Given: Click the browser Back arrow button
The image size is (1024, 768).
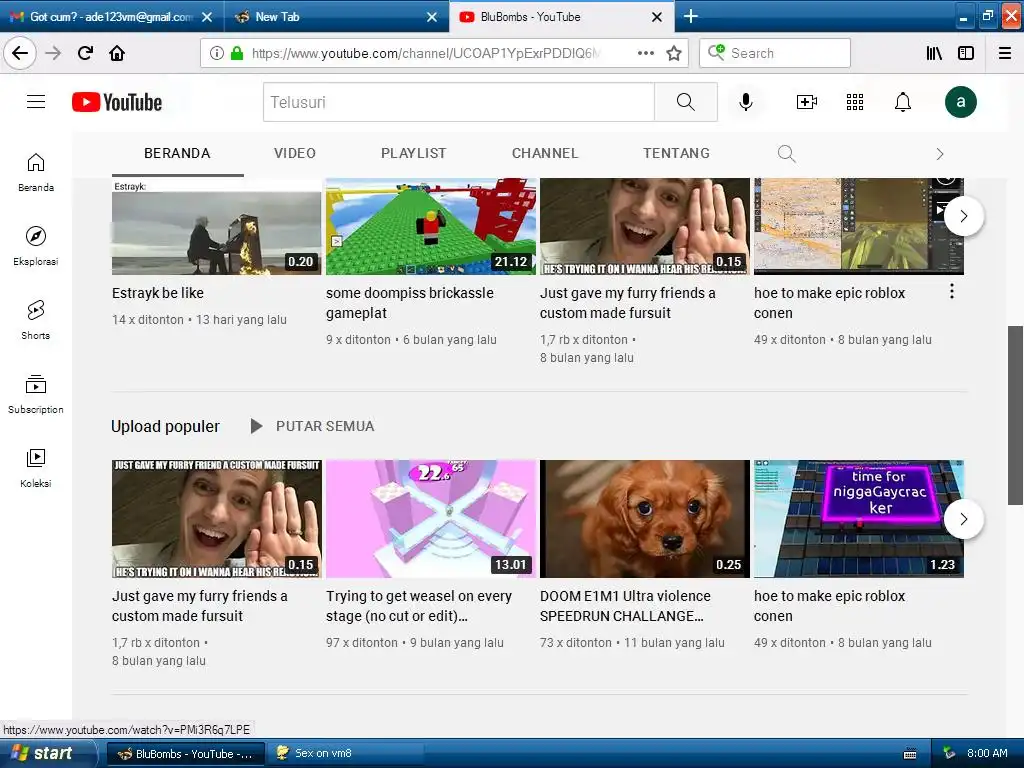Looking at the screenshot, I should point(20,53).
